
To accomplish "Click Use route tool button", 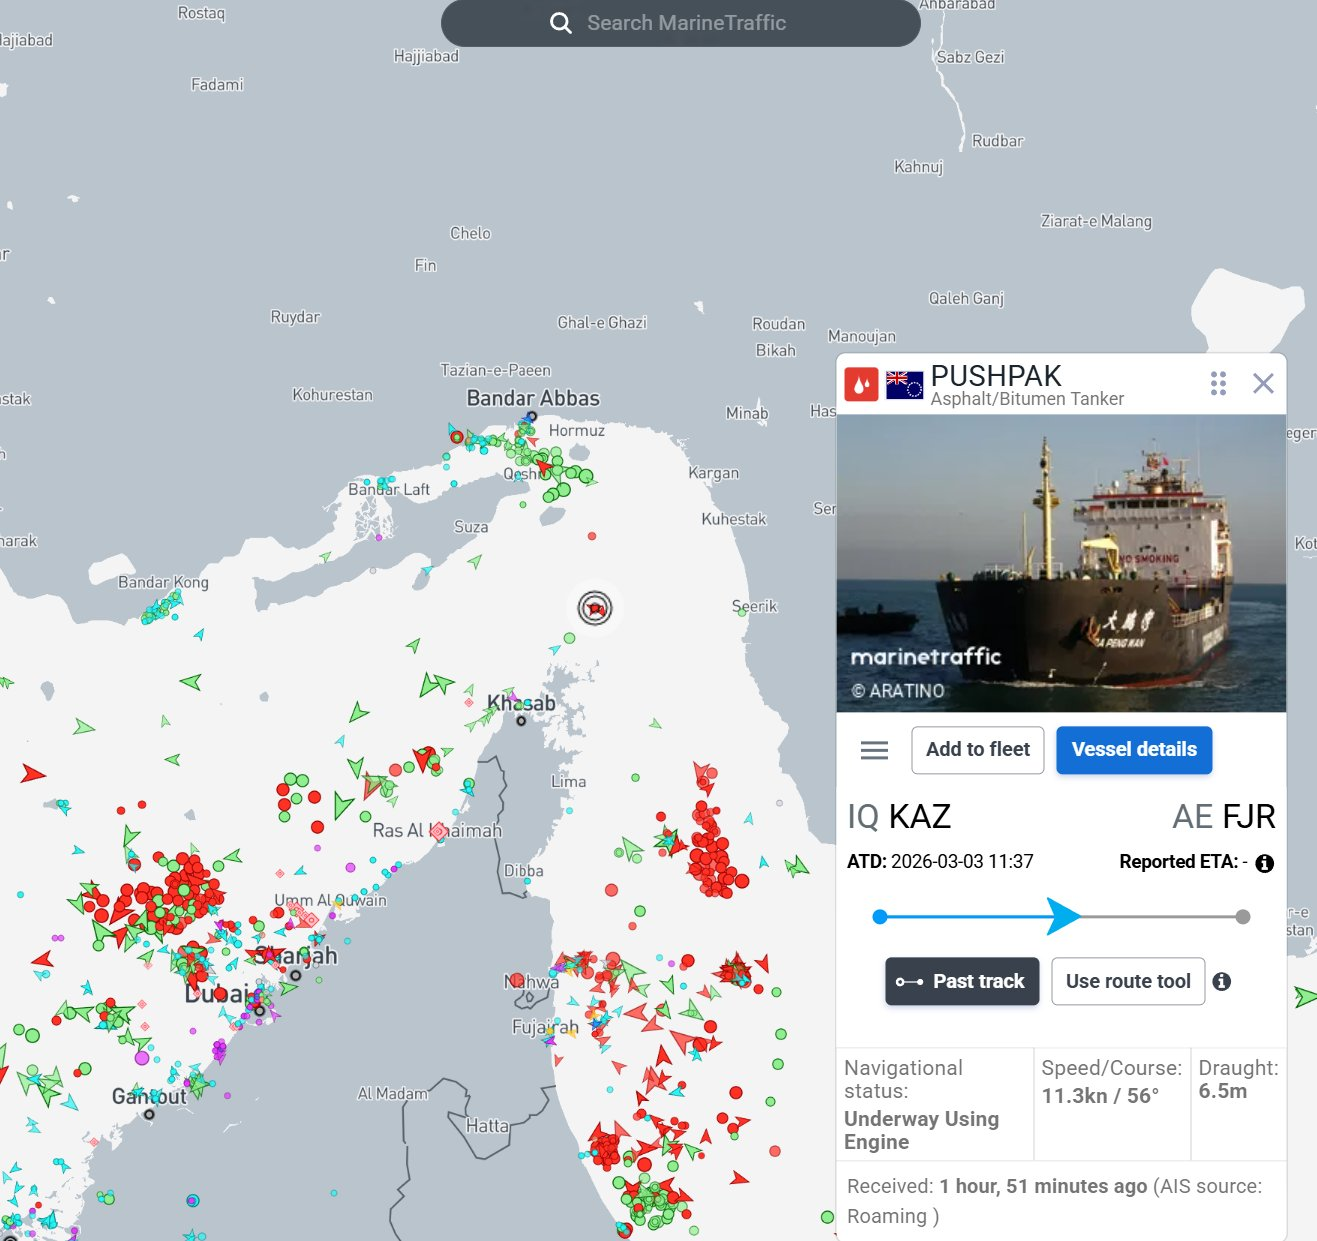I will point(1128,981).
